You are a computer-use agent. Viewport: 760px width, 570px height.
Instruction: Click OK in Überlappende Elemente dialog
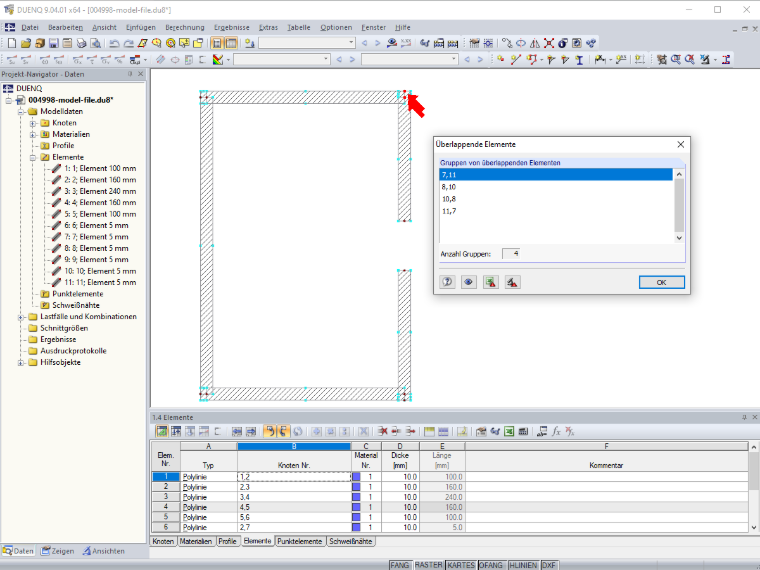pos(662,282)
